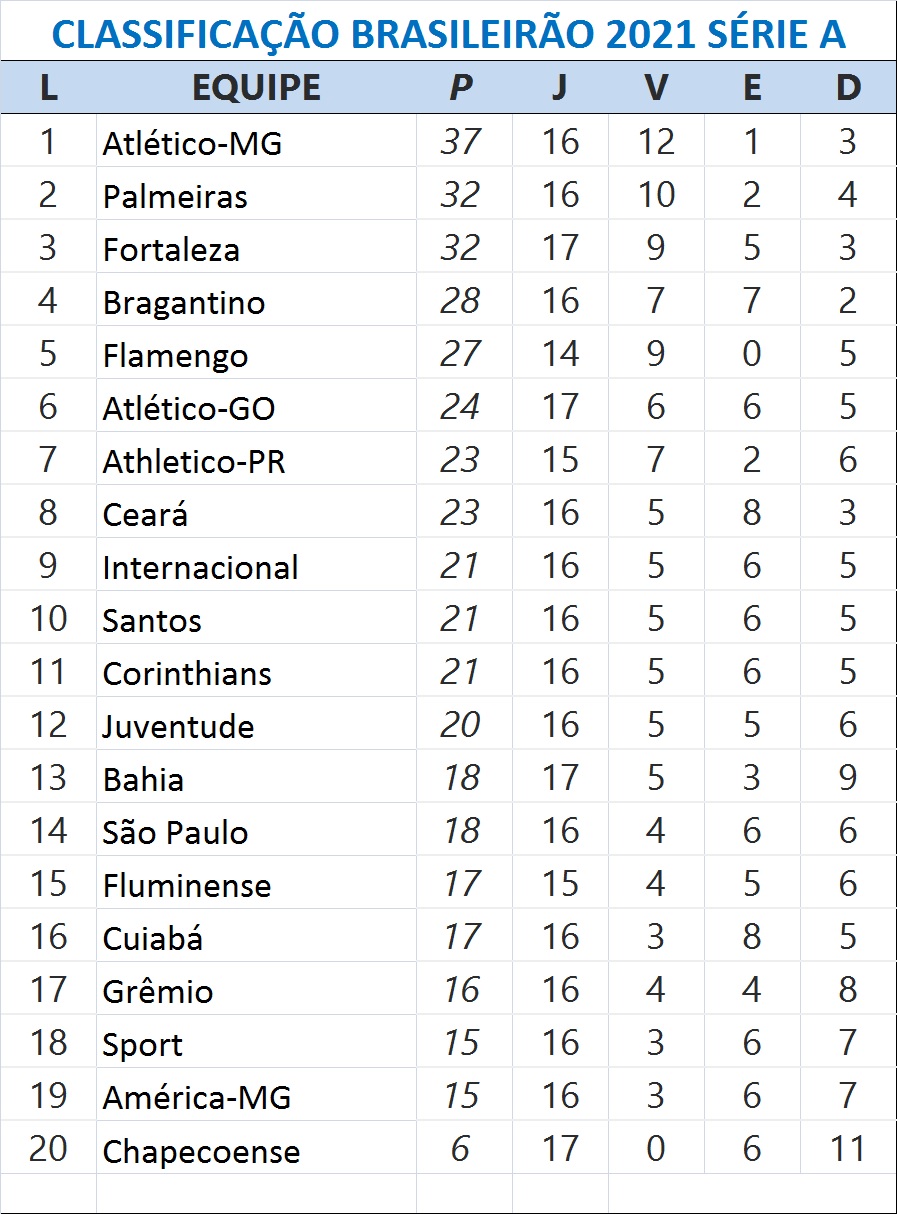
Task: Select the P points column header
Action: tap(460, 88)
